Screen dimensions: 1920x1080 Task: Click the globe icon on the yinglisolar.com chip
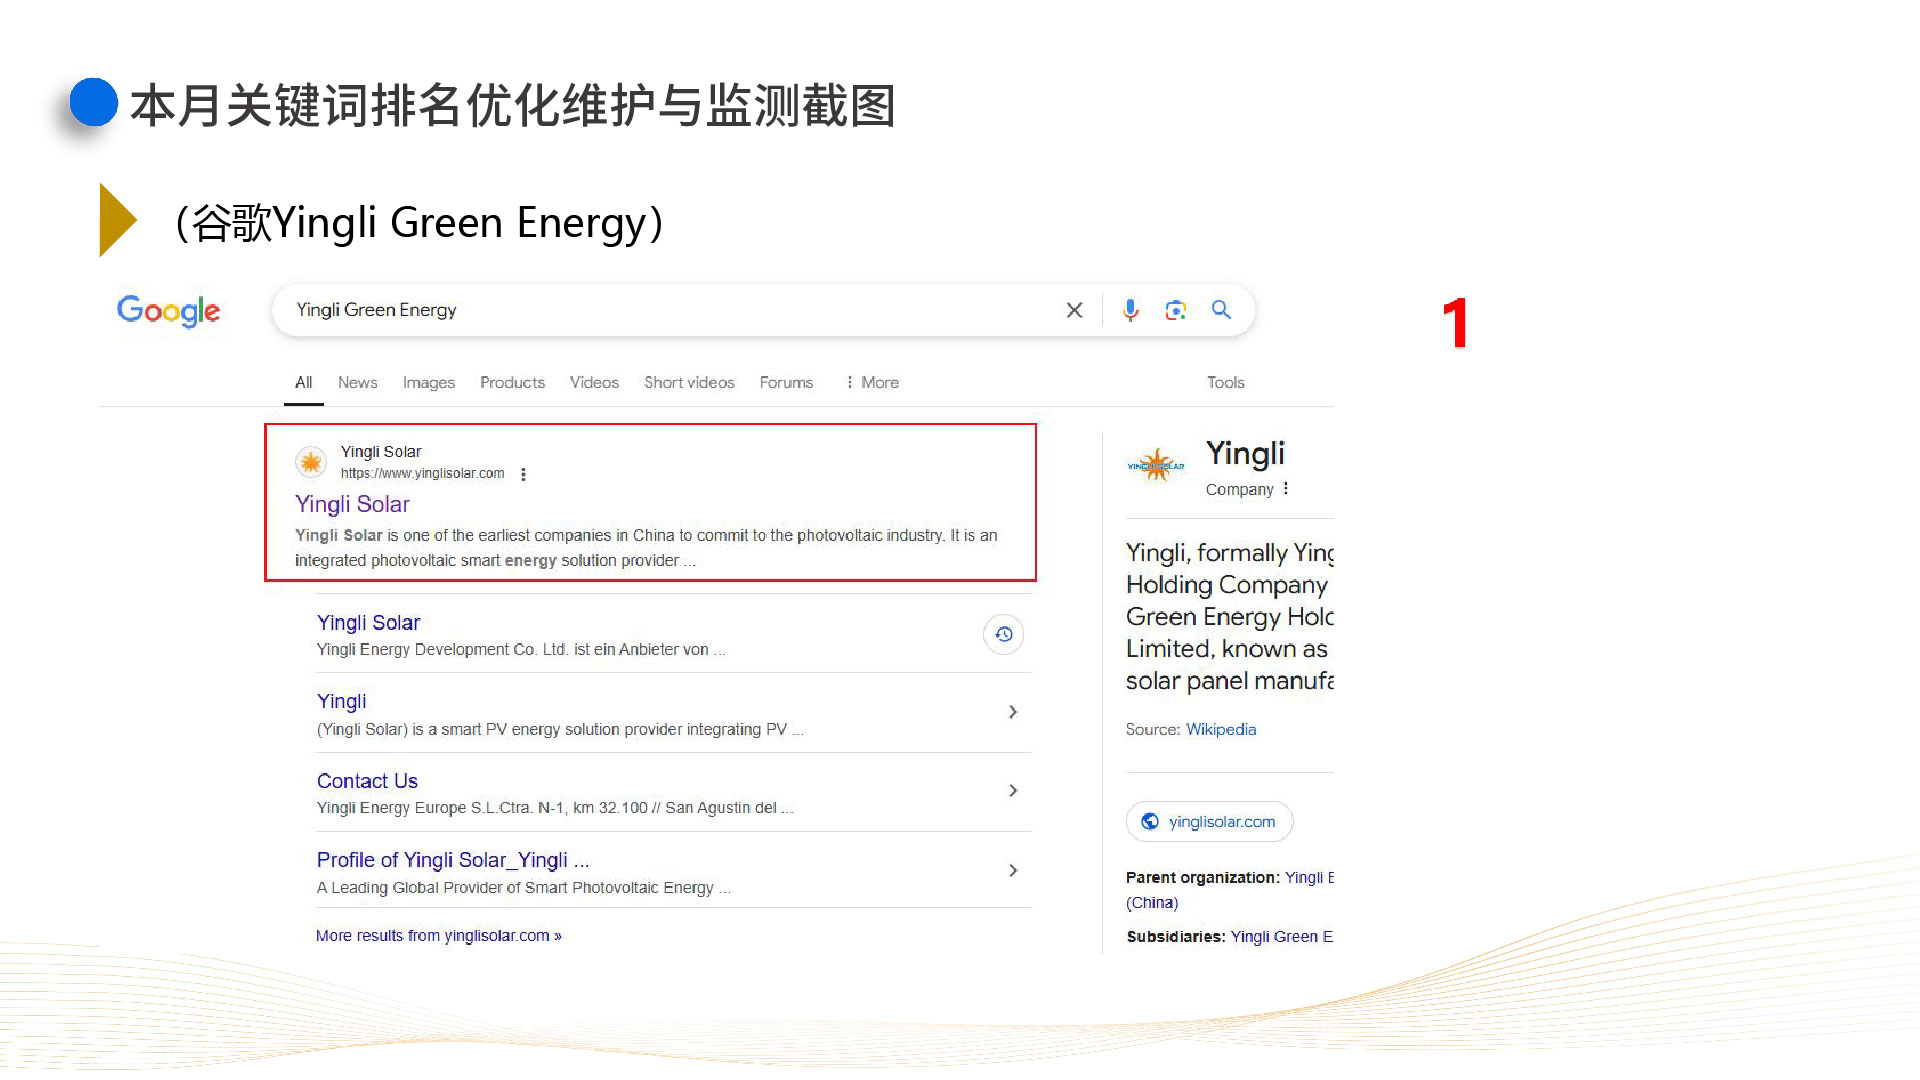(x=1150, y=821)
